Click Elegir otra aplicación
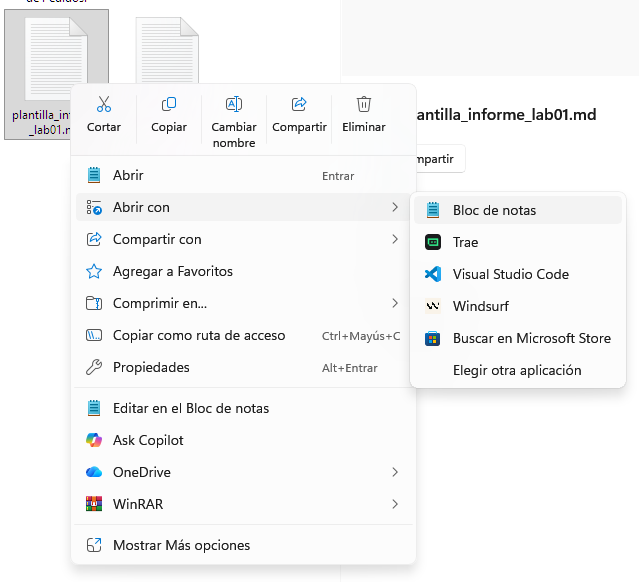The image size is (639, 582). 516,370
